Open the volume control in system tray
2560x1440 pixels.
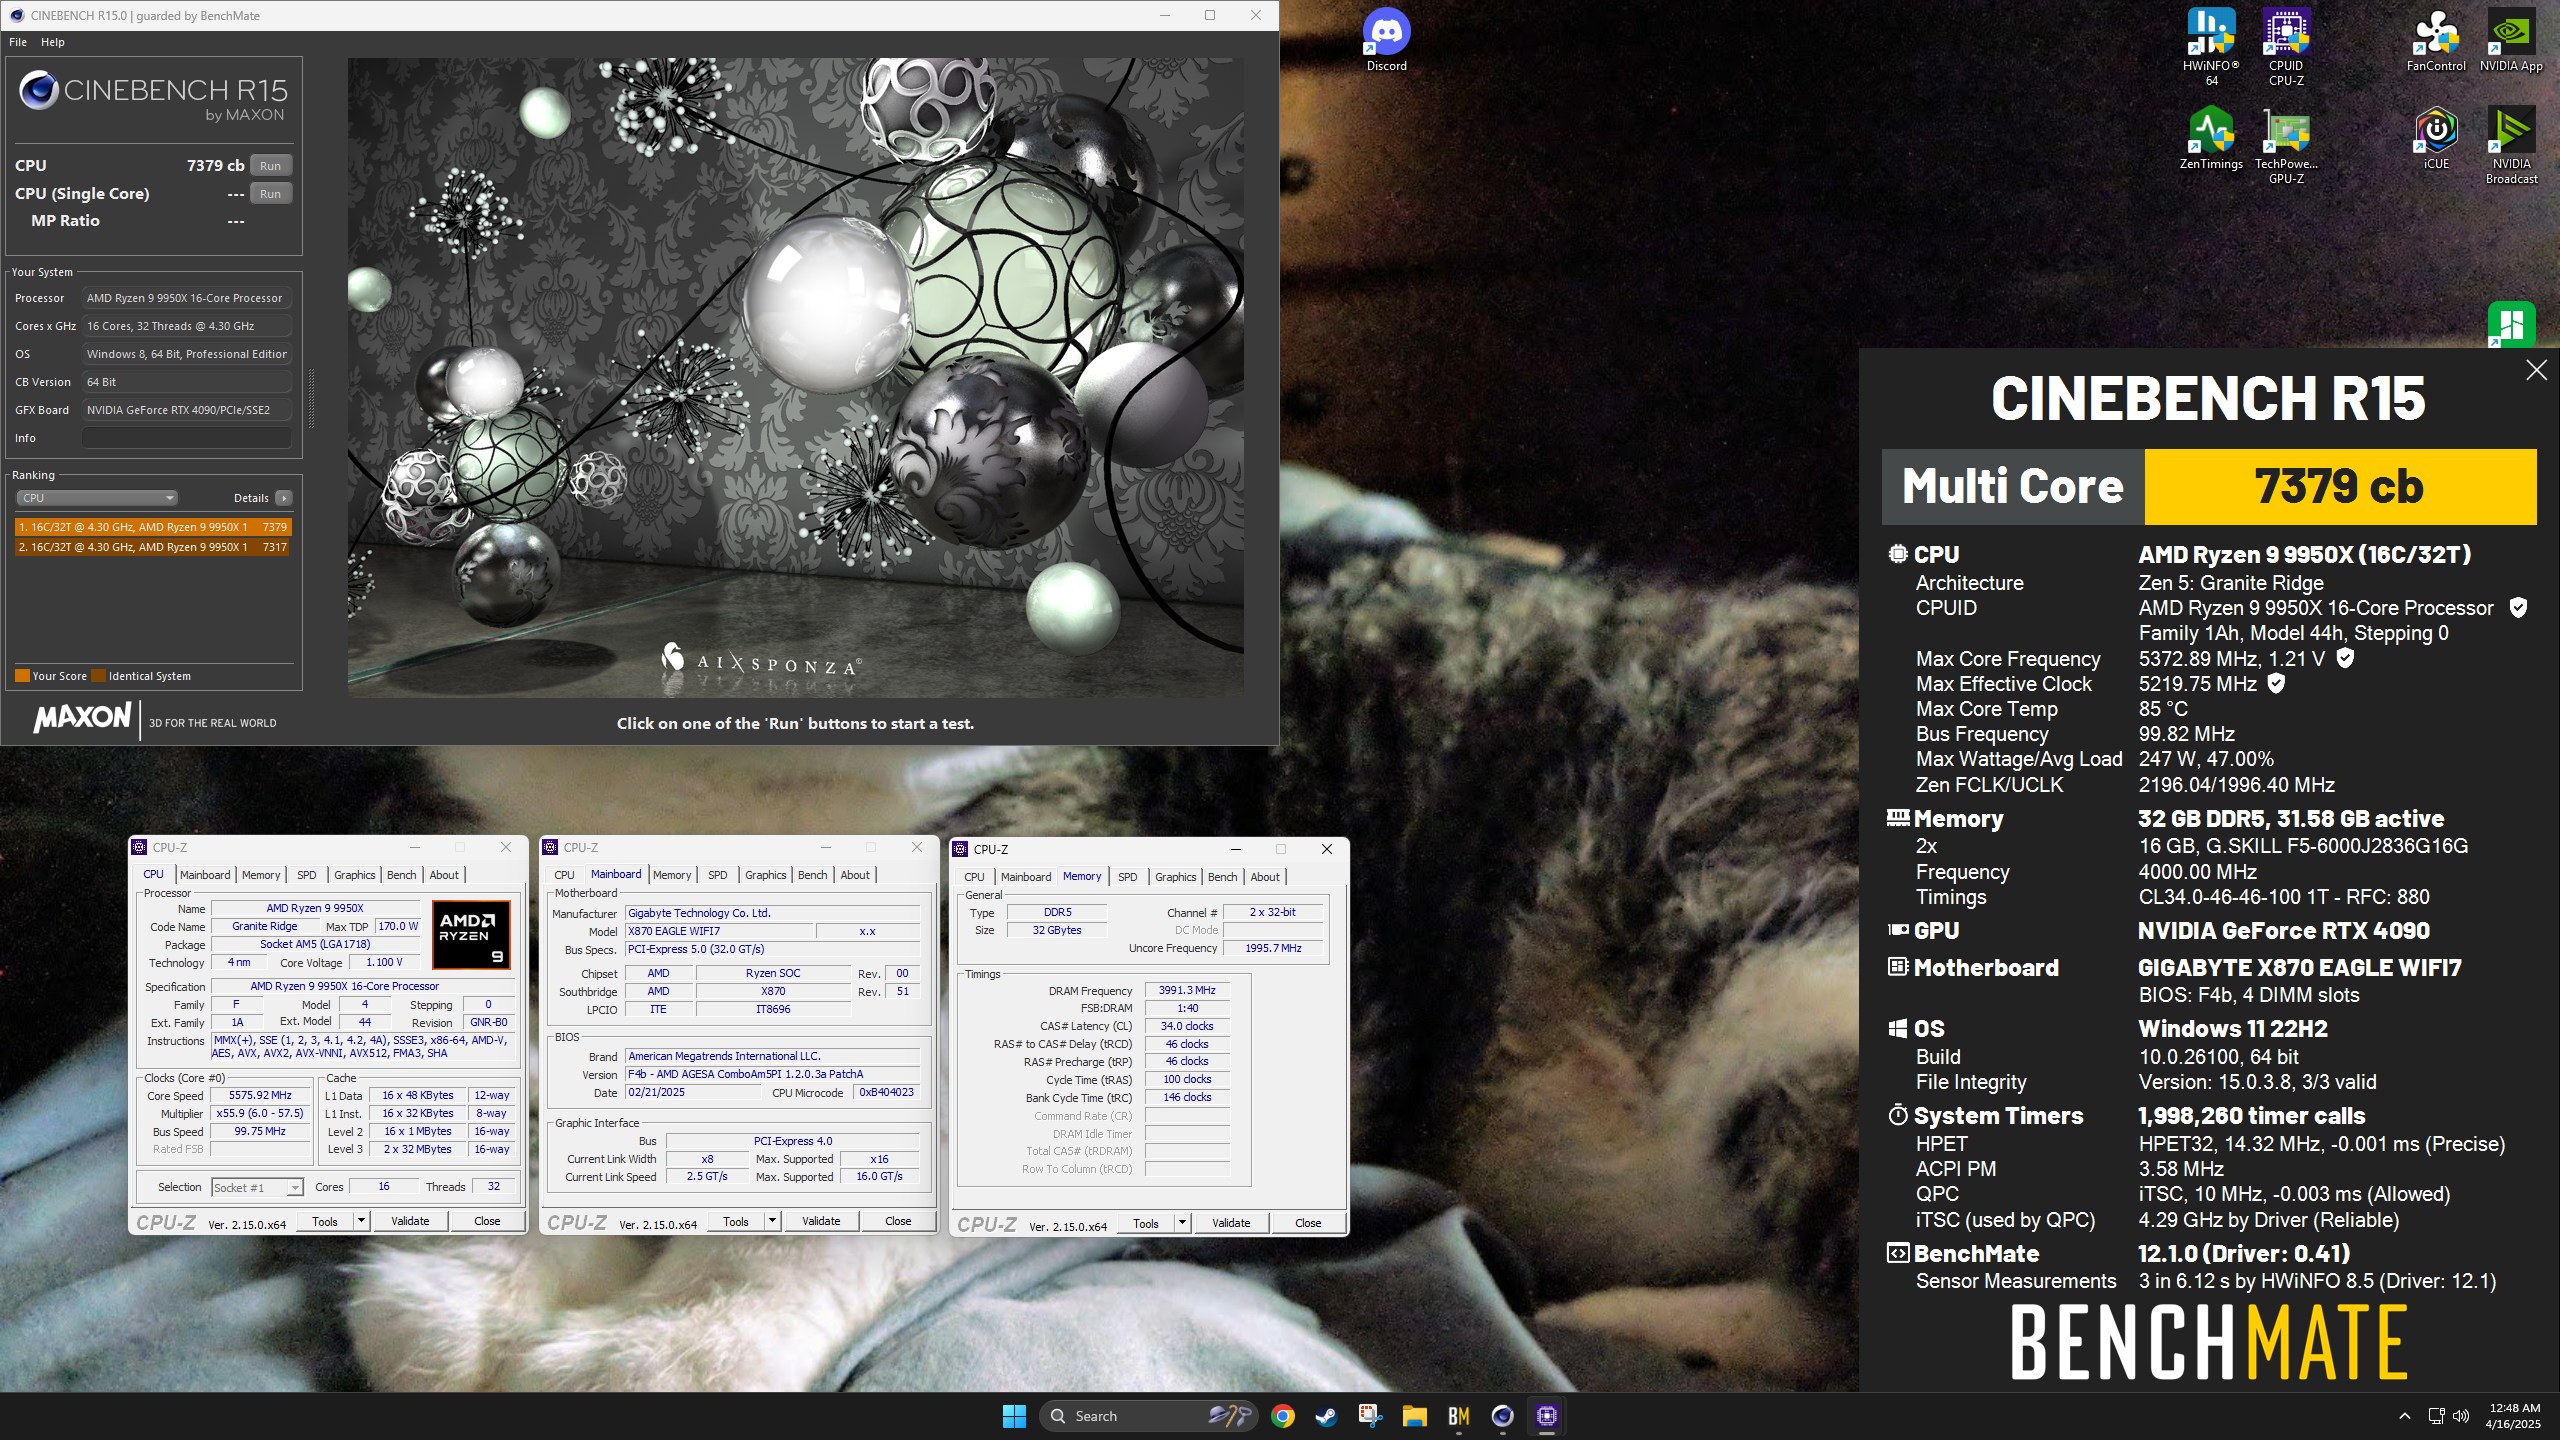pyautogui.click(x=2461, y=1416)
